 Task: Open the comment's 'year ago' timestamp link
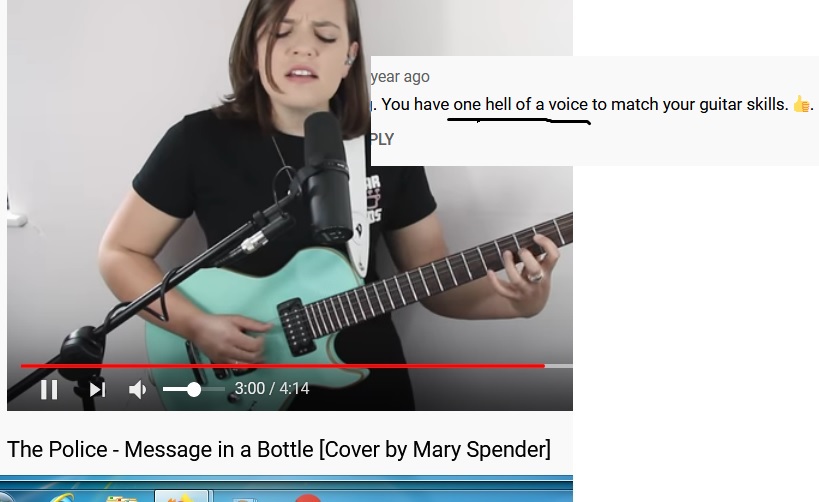[400, 77]
